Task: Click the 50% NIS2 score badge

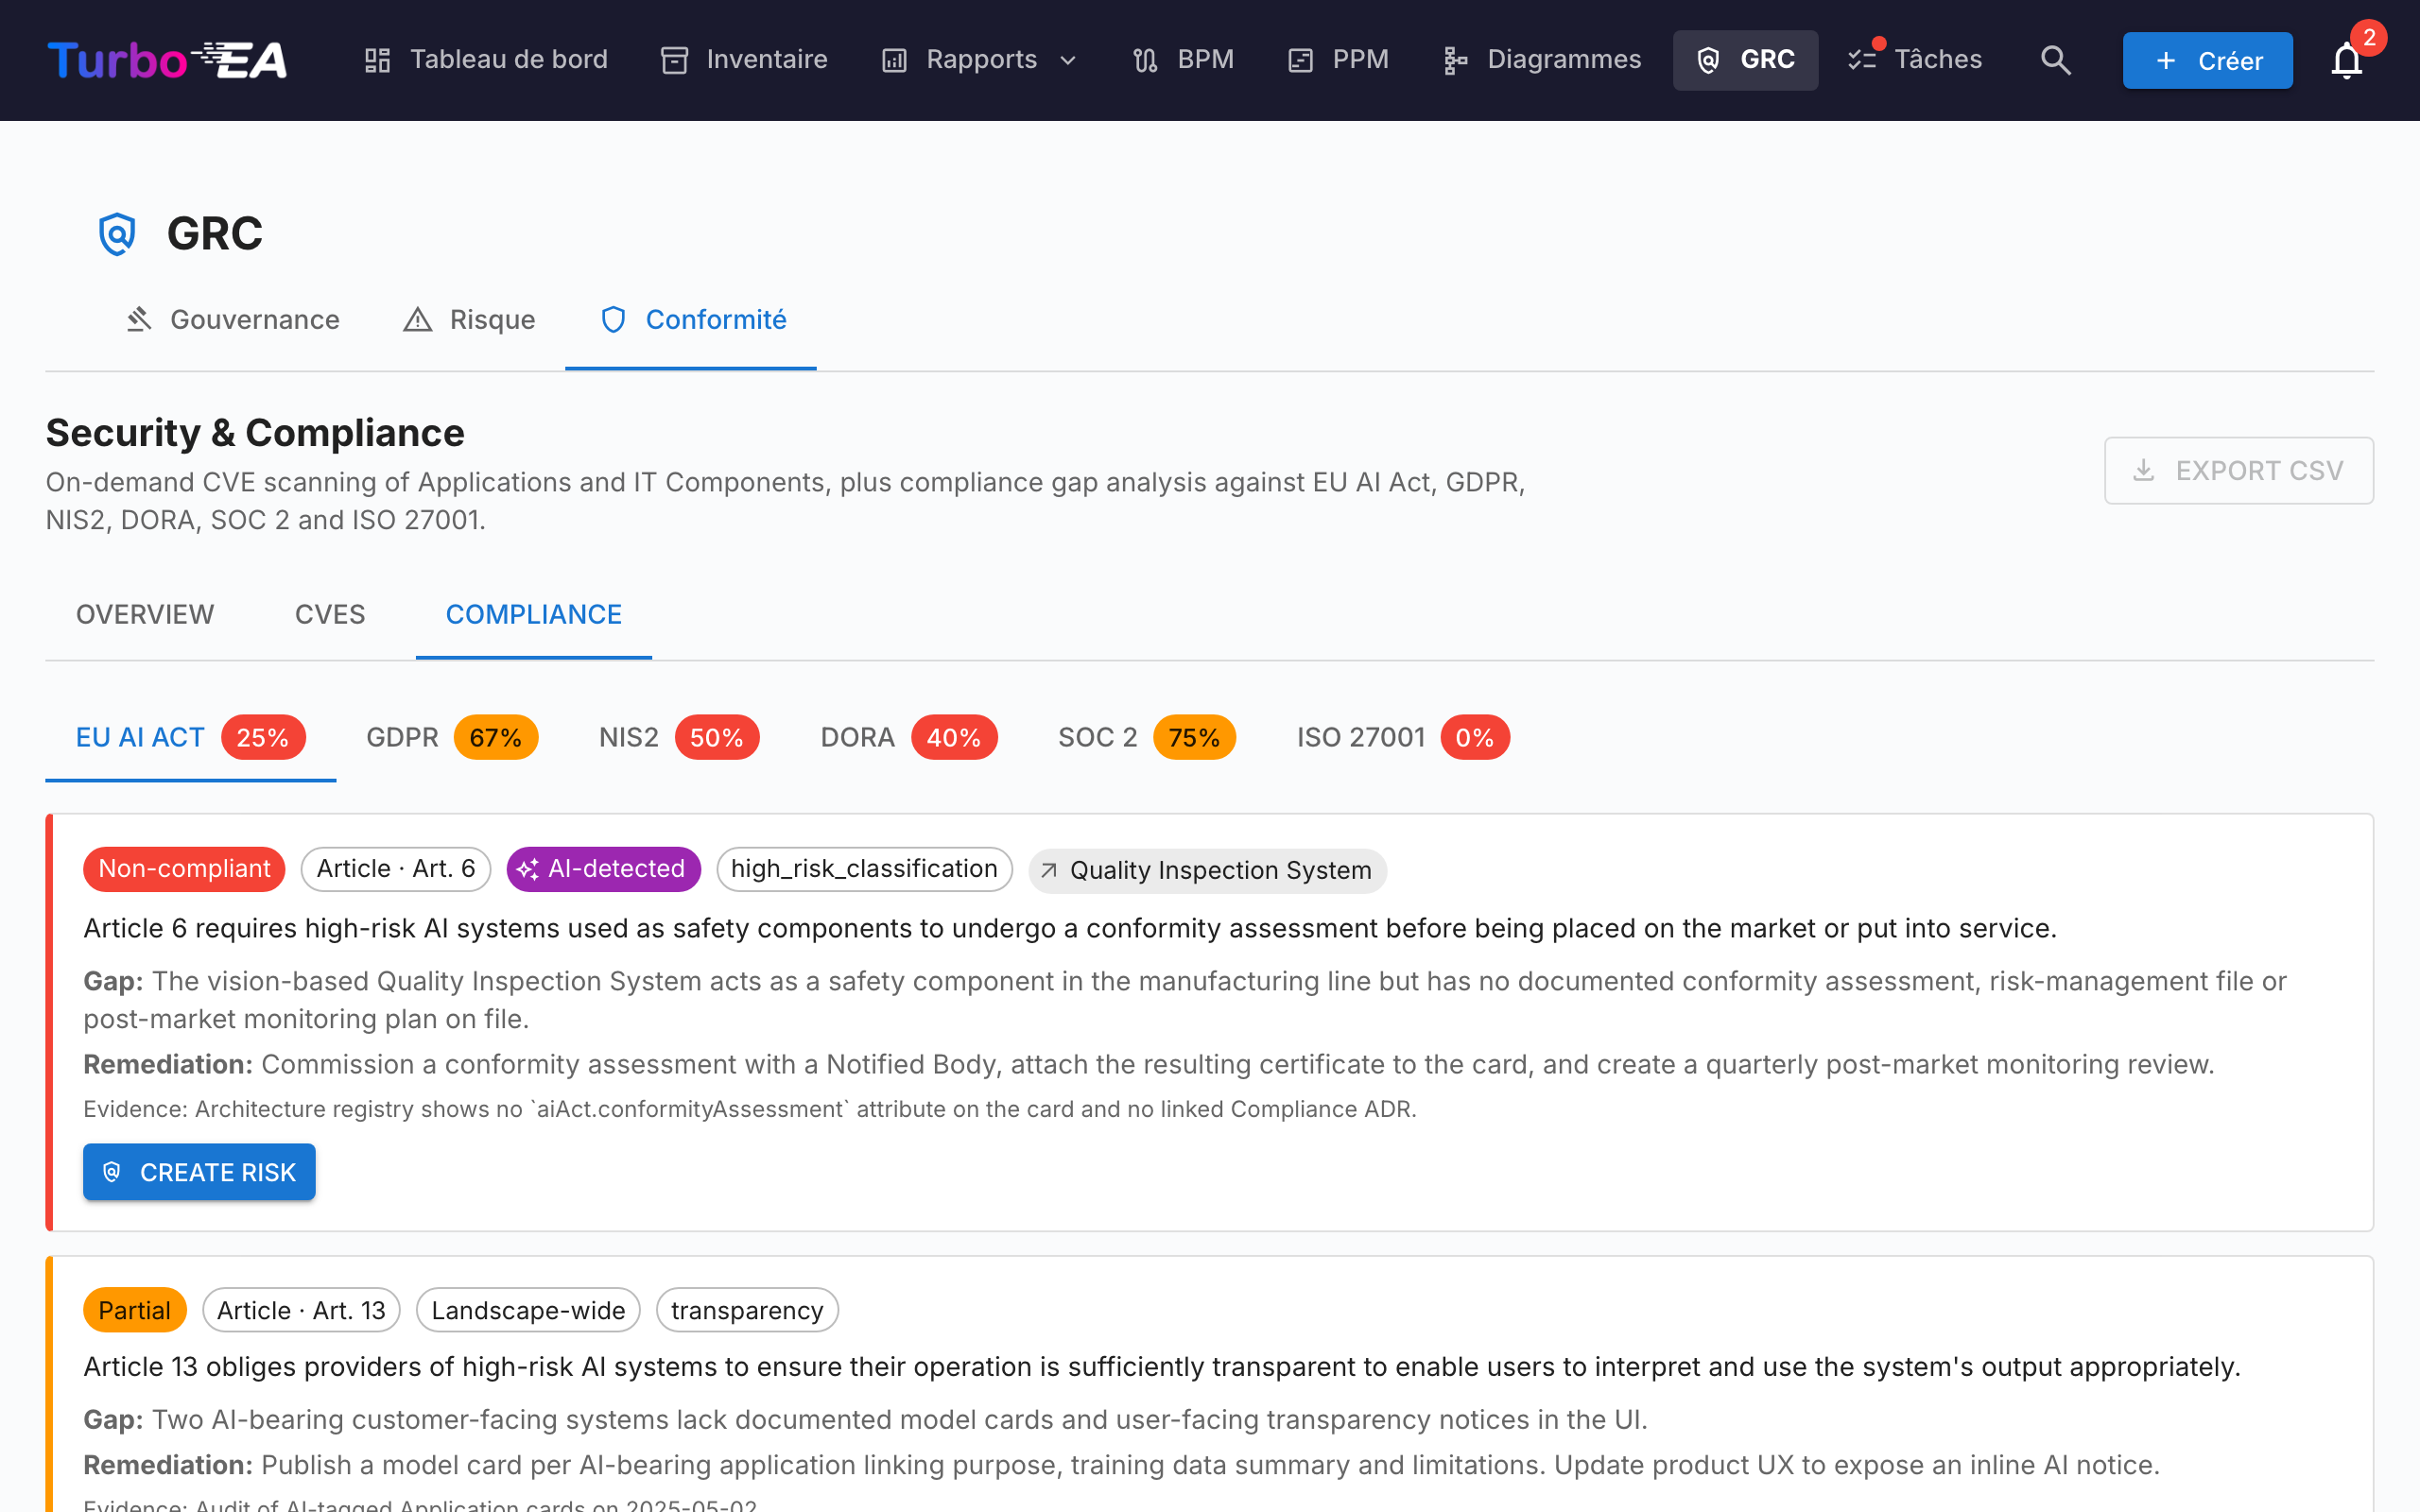Action: point(717,738)
